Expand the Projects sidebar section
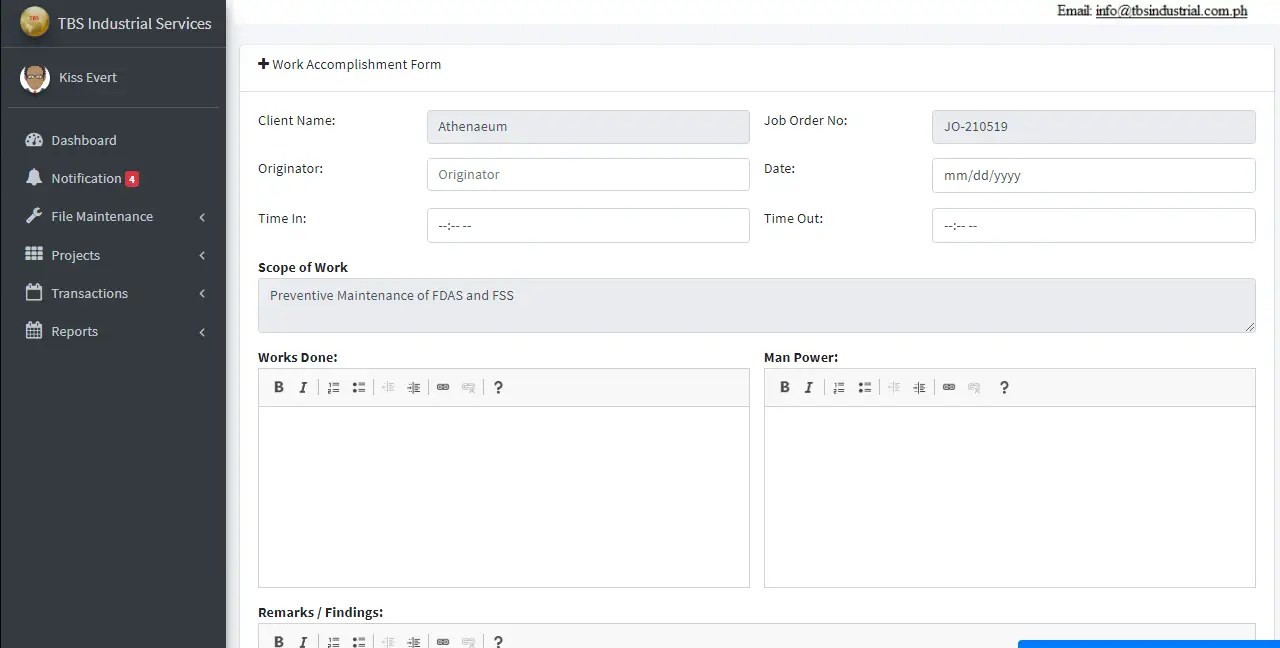 (74, 255)
